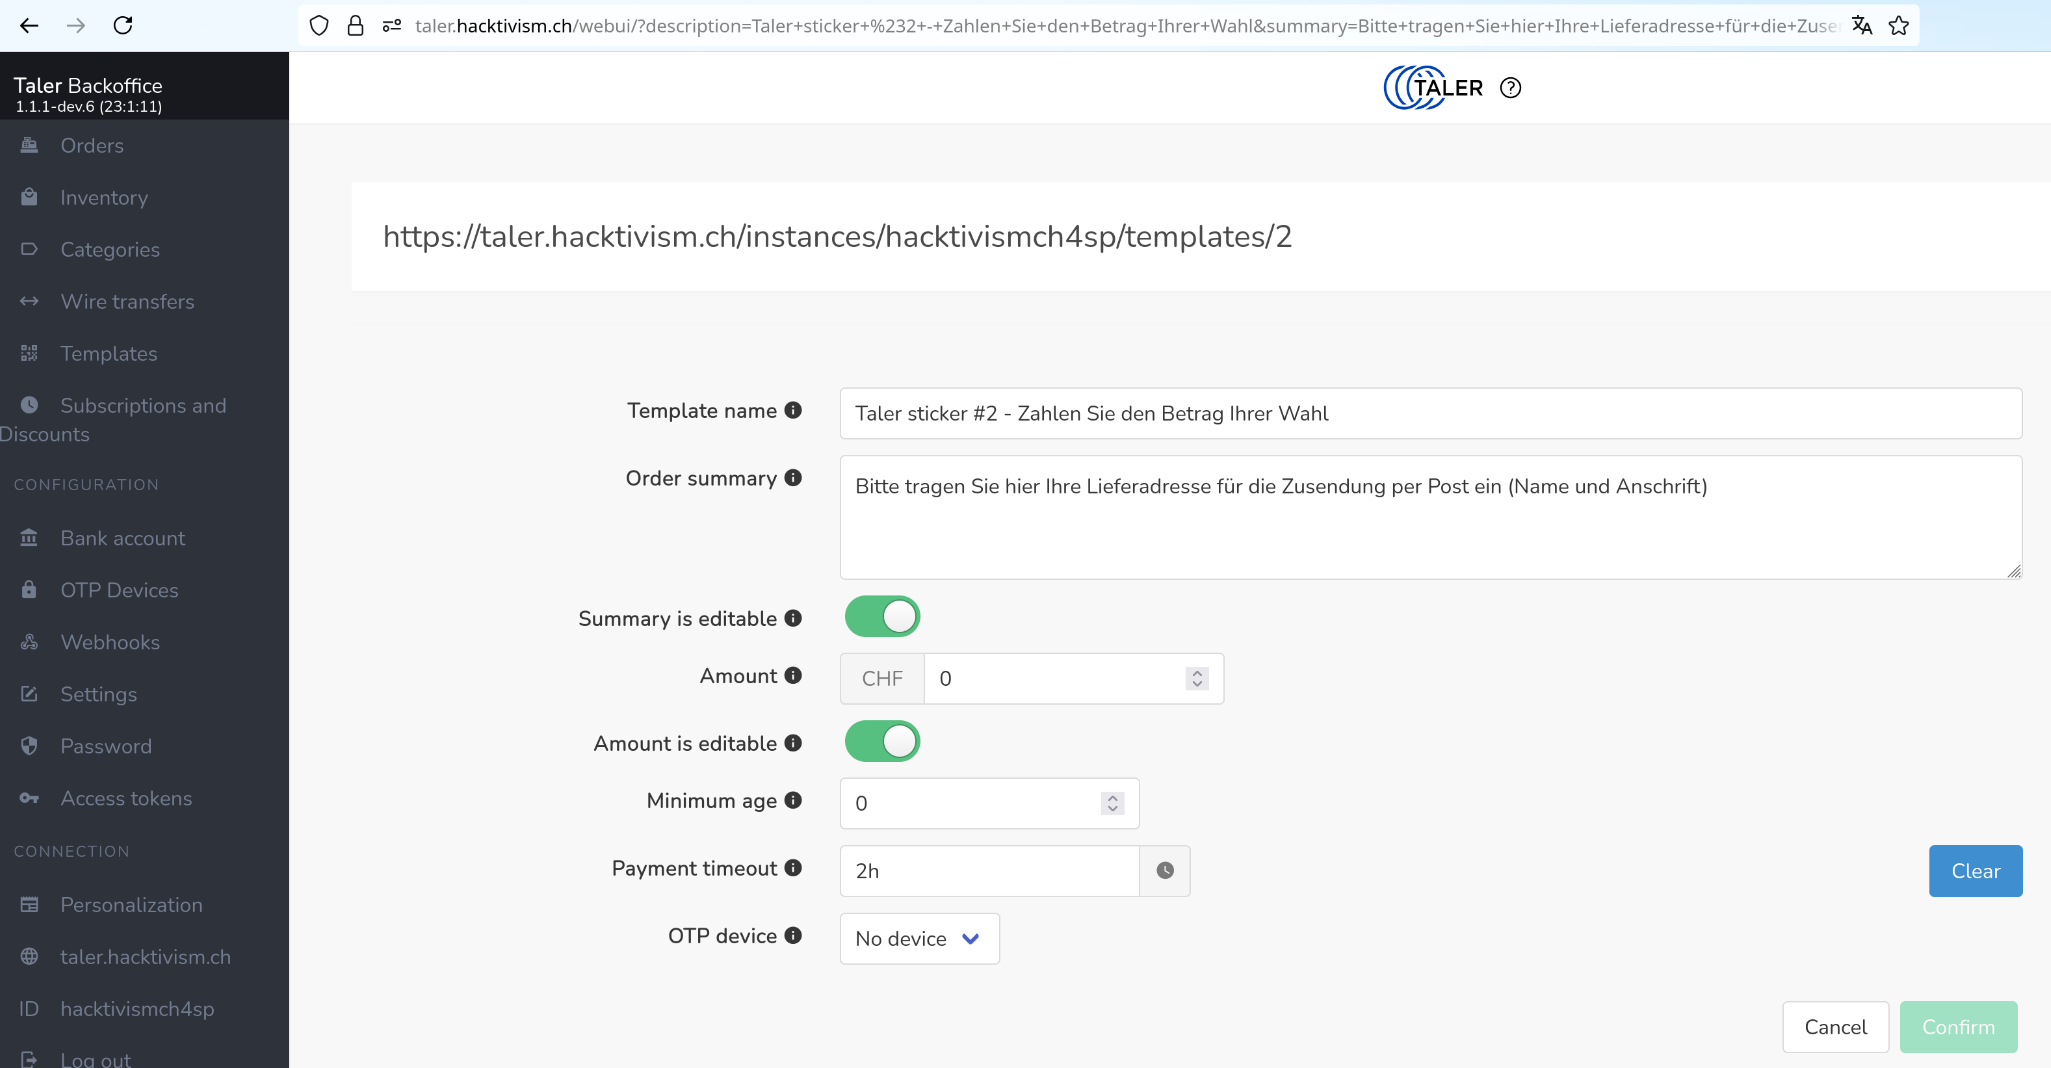Open Webhooks in the sidebar
The height and width of the screenshot is (1068, 2051).
pyautogui.click(x=110, y=642)
